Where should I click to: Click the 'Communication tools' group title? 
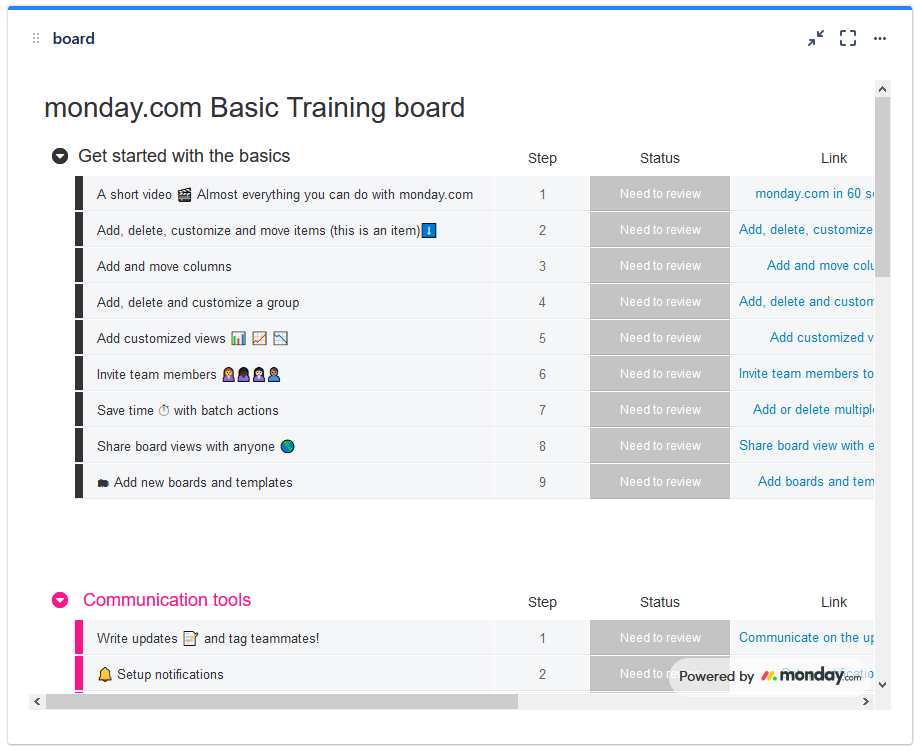[167, 600]
